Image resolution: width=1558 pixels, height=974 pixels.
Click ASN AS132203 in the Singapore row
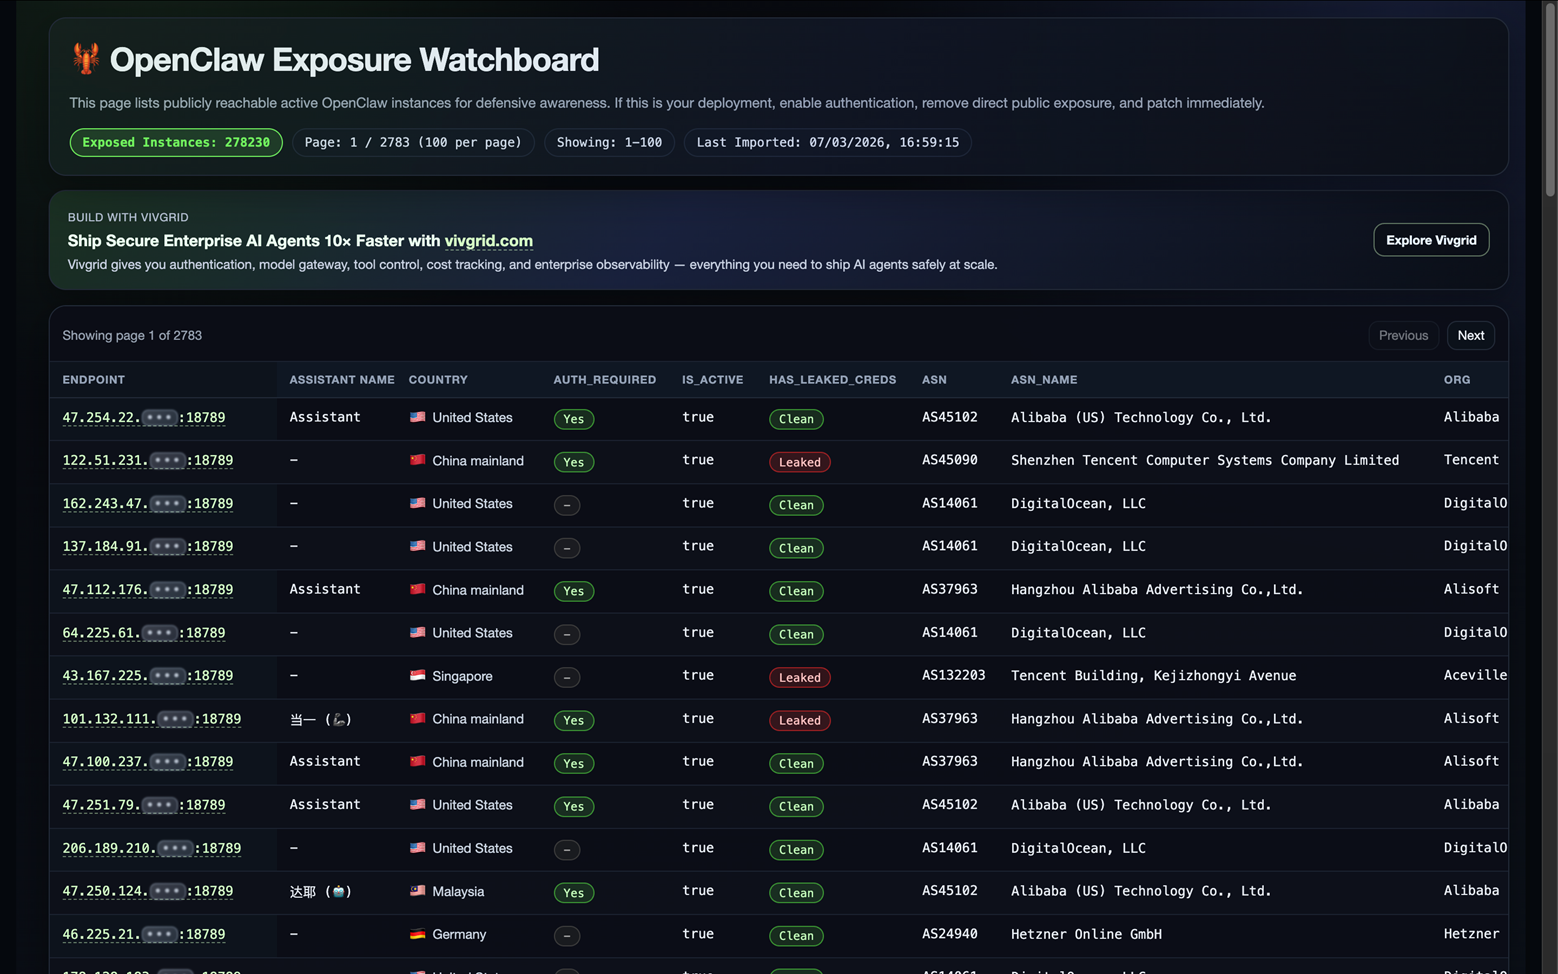click(954, 675)
